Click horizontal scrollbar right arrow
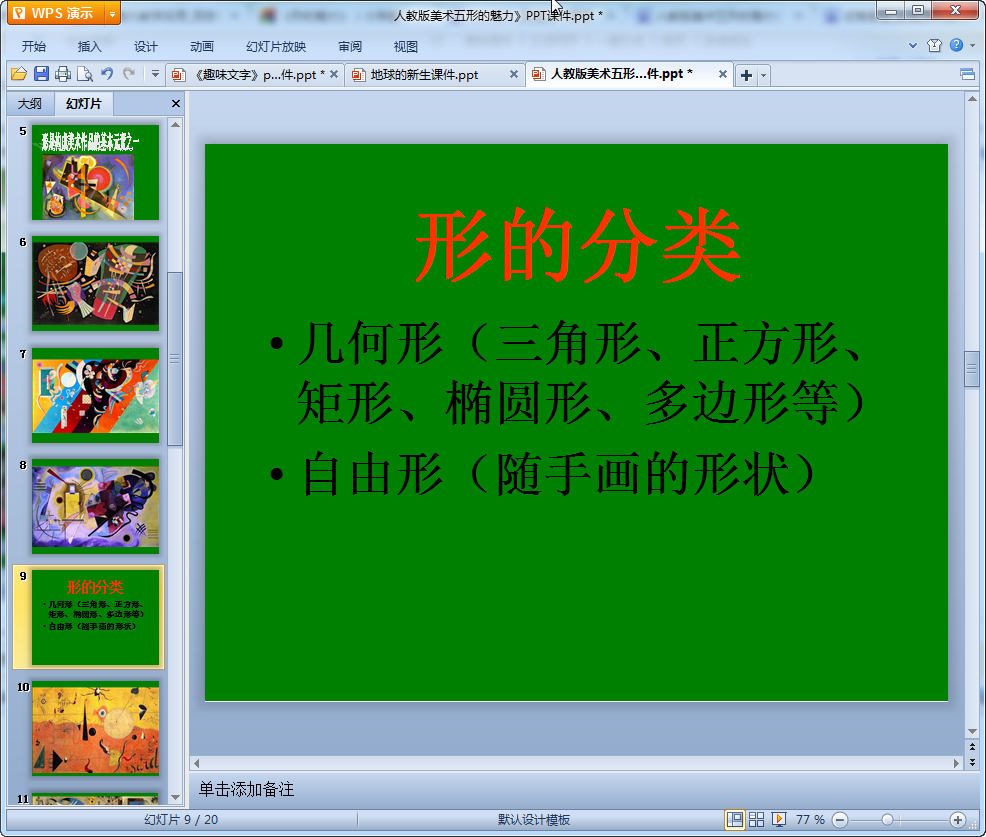This screenshot has width=986, height=837. click(956, 763)
